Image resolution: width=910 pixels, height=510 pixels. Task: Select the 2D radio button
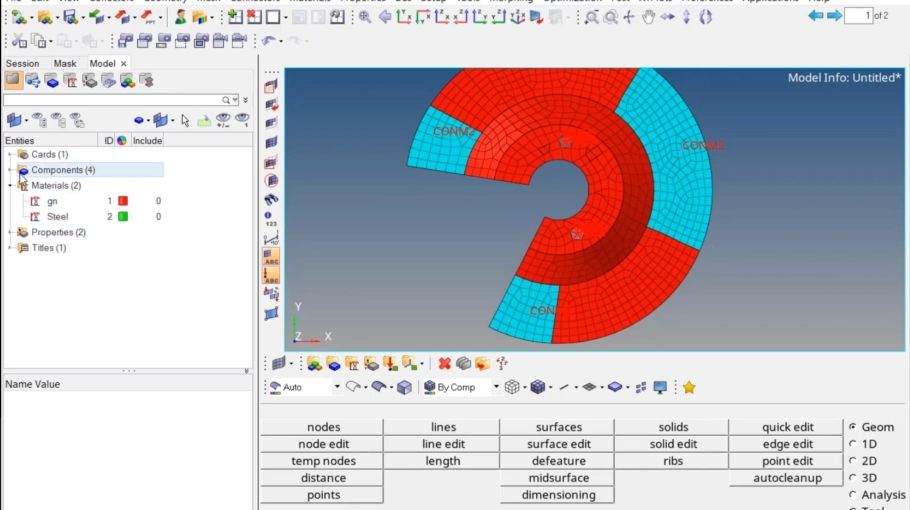853,461
